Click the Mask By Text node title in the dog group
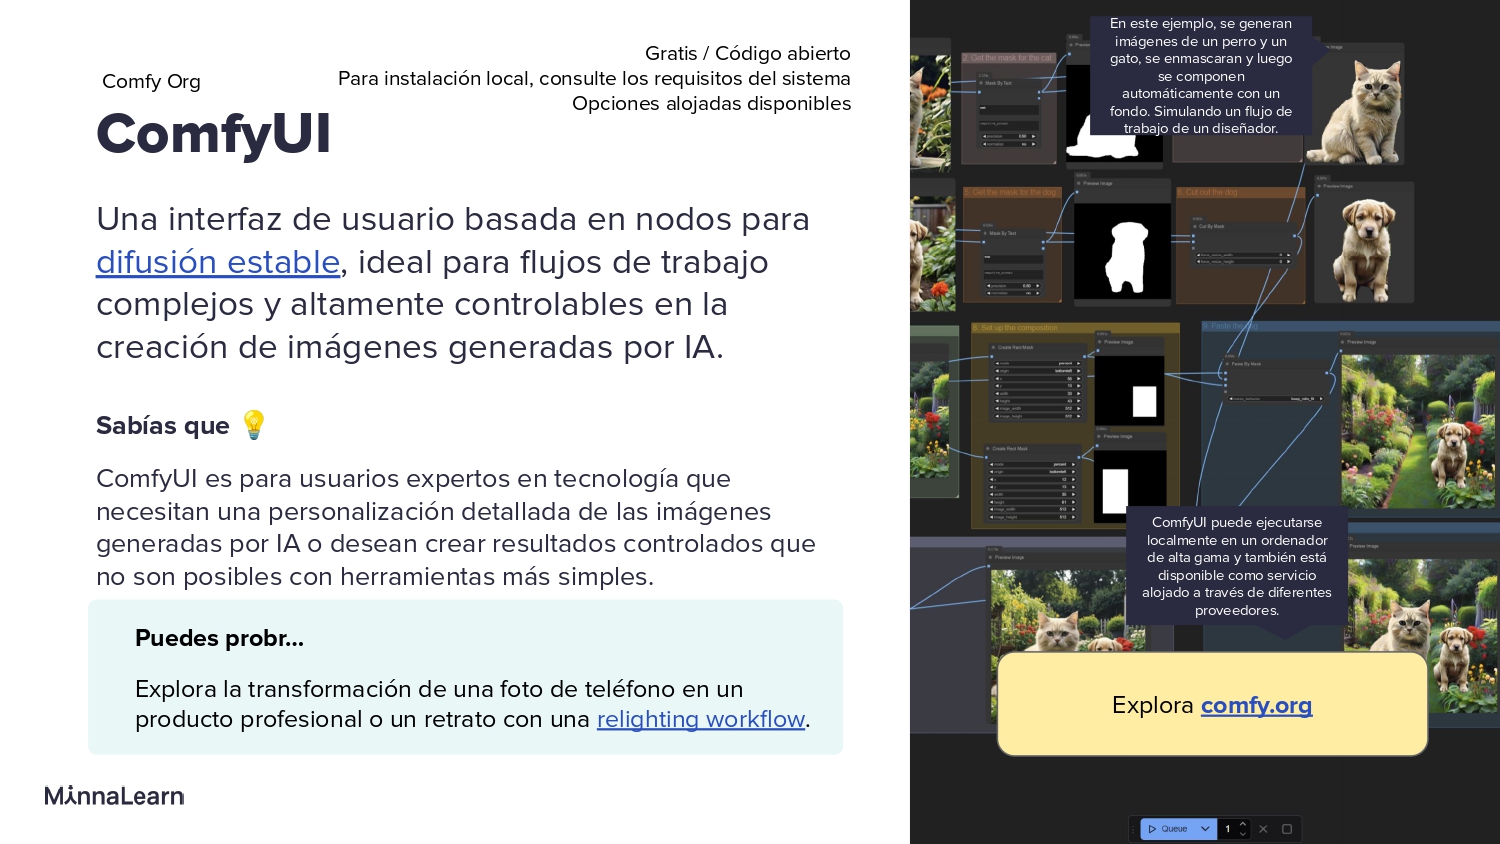 (x=1001, y=233)
